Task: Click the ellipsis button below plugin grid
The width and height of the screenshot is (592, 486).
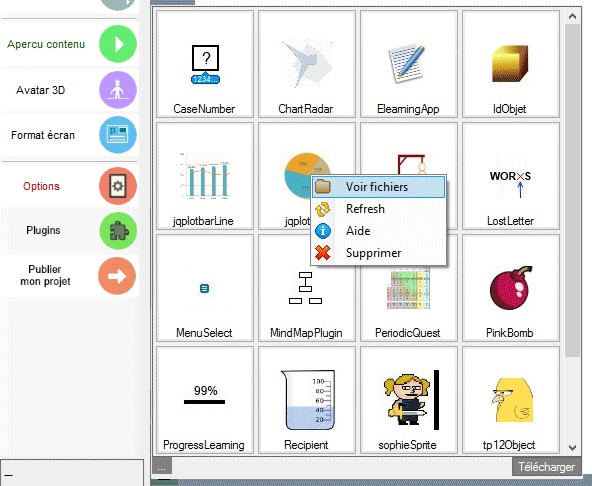Action: [x=162, y=466]
